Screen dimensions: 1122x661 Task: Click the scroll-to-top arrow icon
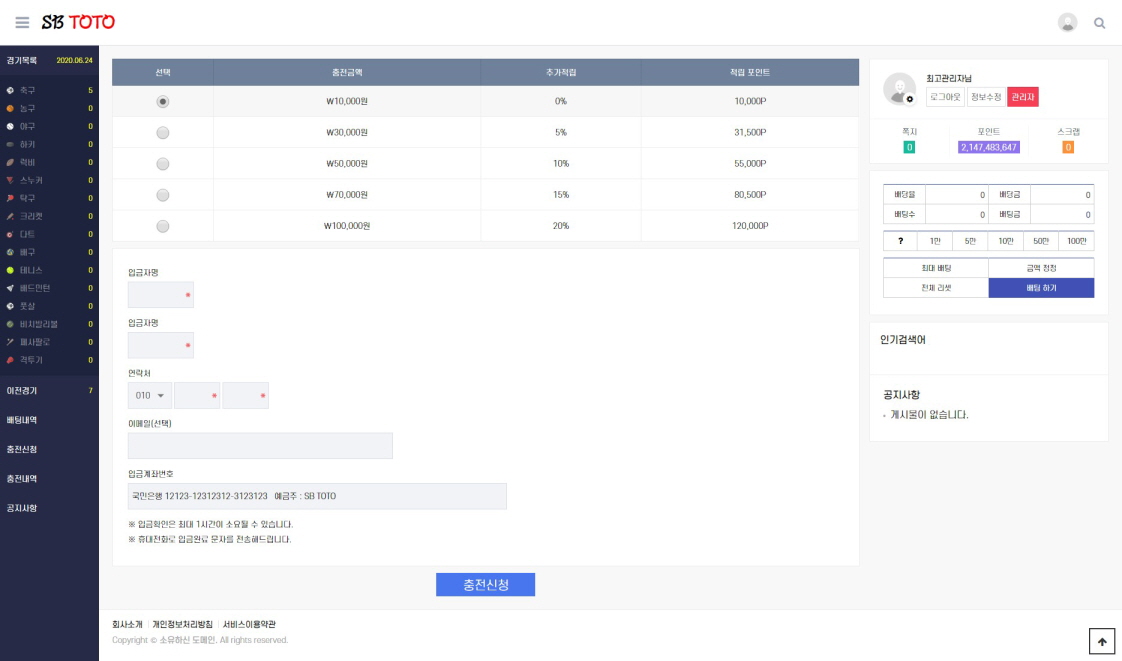click(1102, 642)
